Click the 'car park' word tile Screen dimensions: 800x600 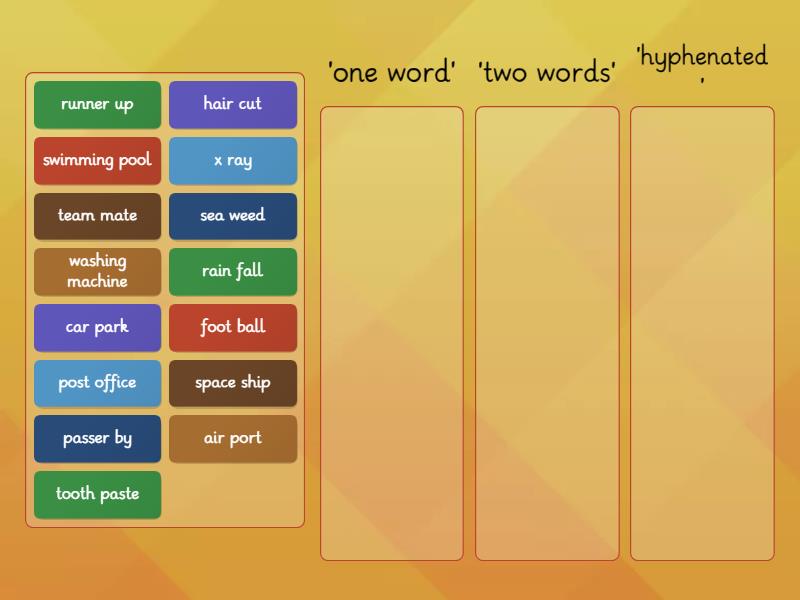(x=97, y=327)
